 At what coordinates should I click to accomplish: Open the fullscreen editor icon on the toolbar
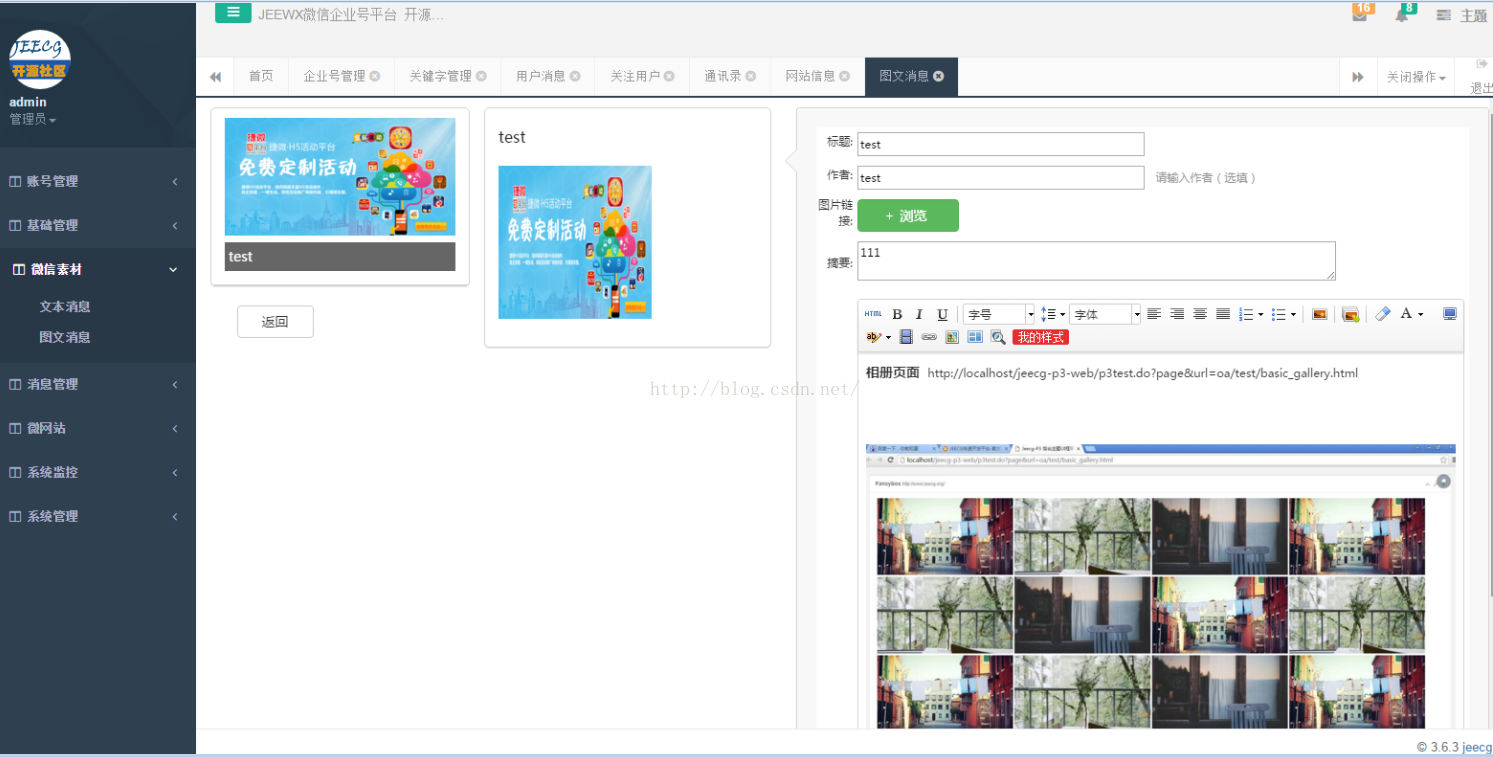point(1448,313)
